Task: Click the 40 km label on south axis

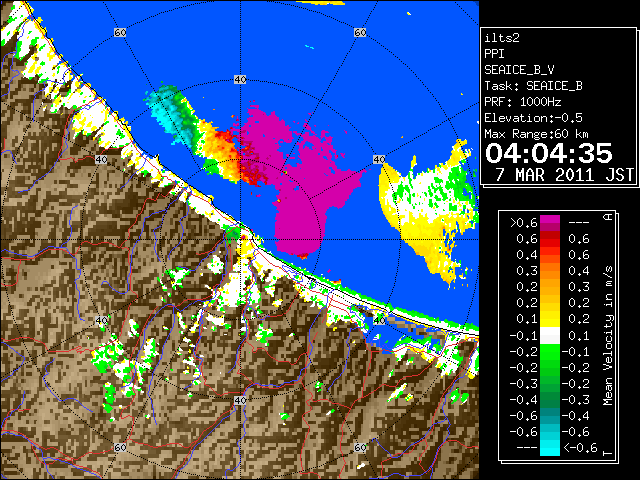Action: point(240,400)
